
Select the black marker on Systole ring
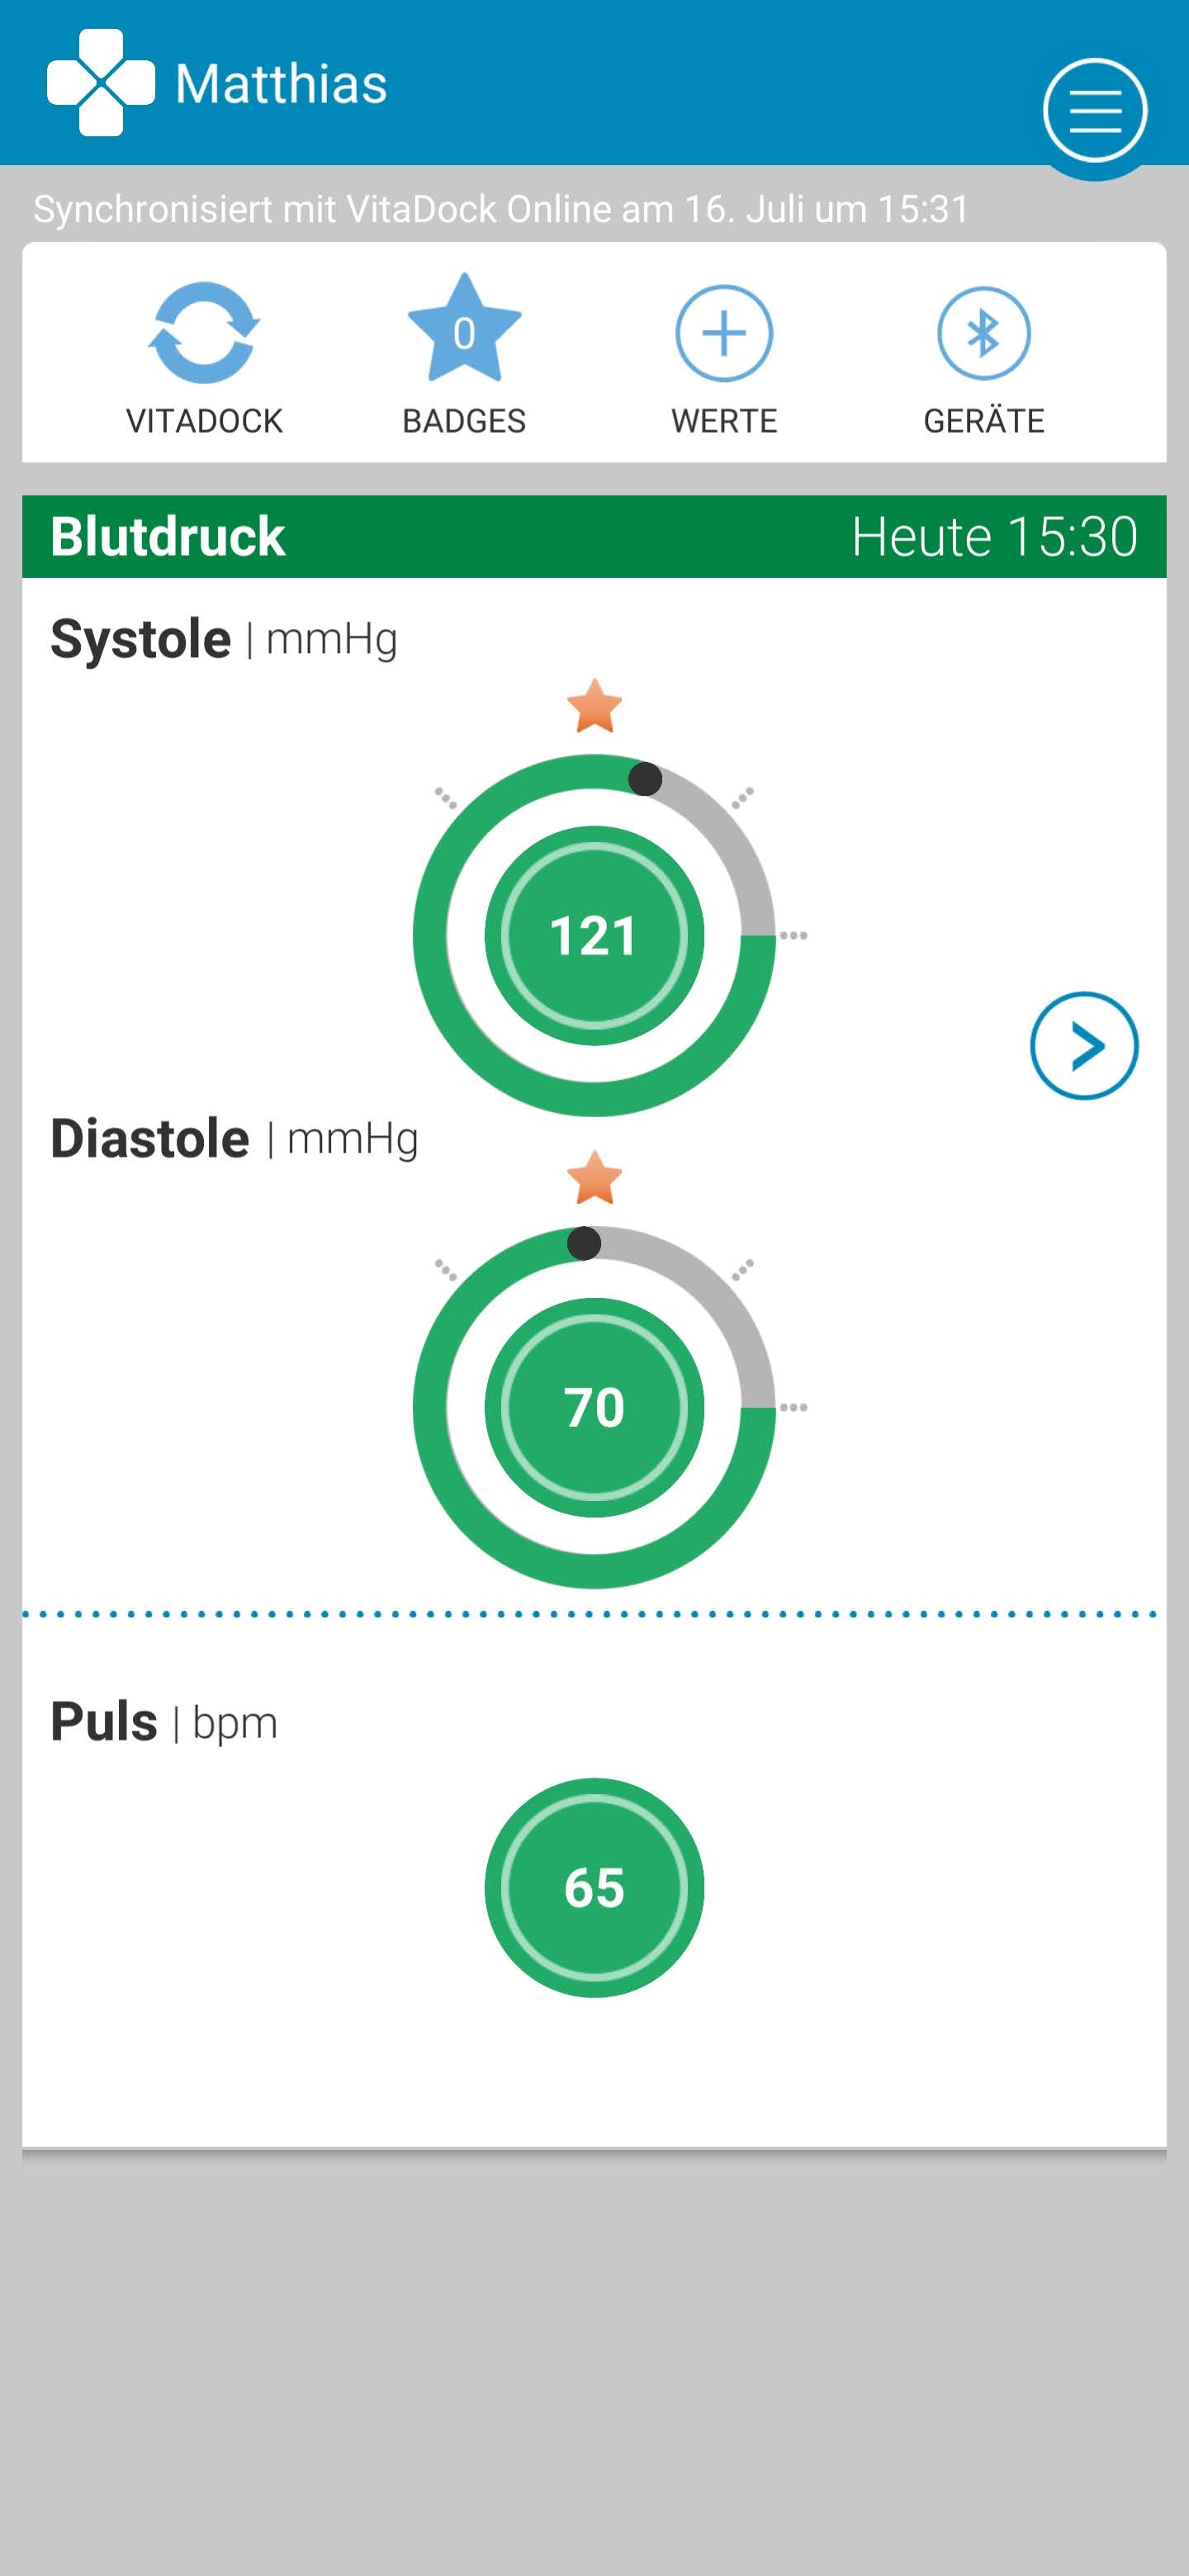(645, 778)
